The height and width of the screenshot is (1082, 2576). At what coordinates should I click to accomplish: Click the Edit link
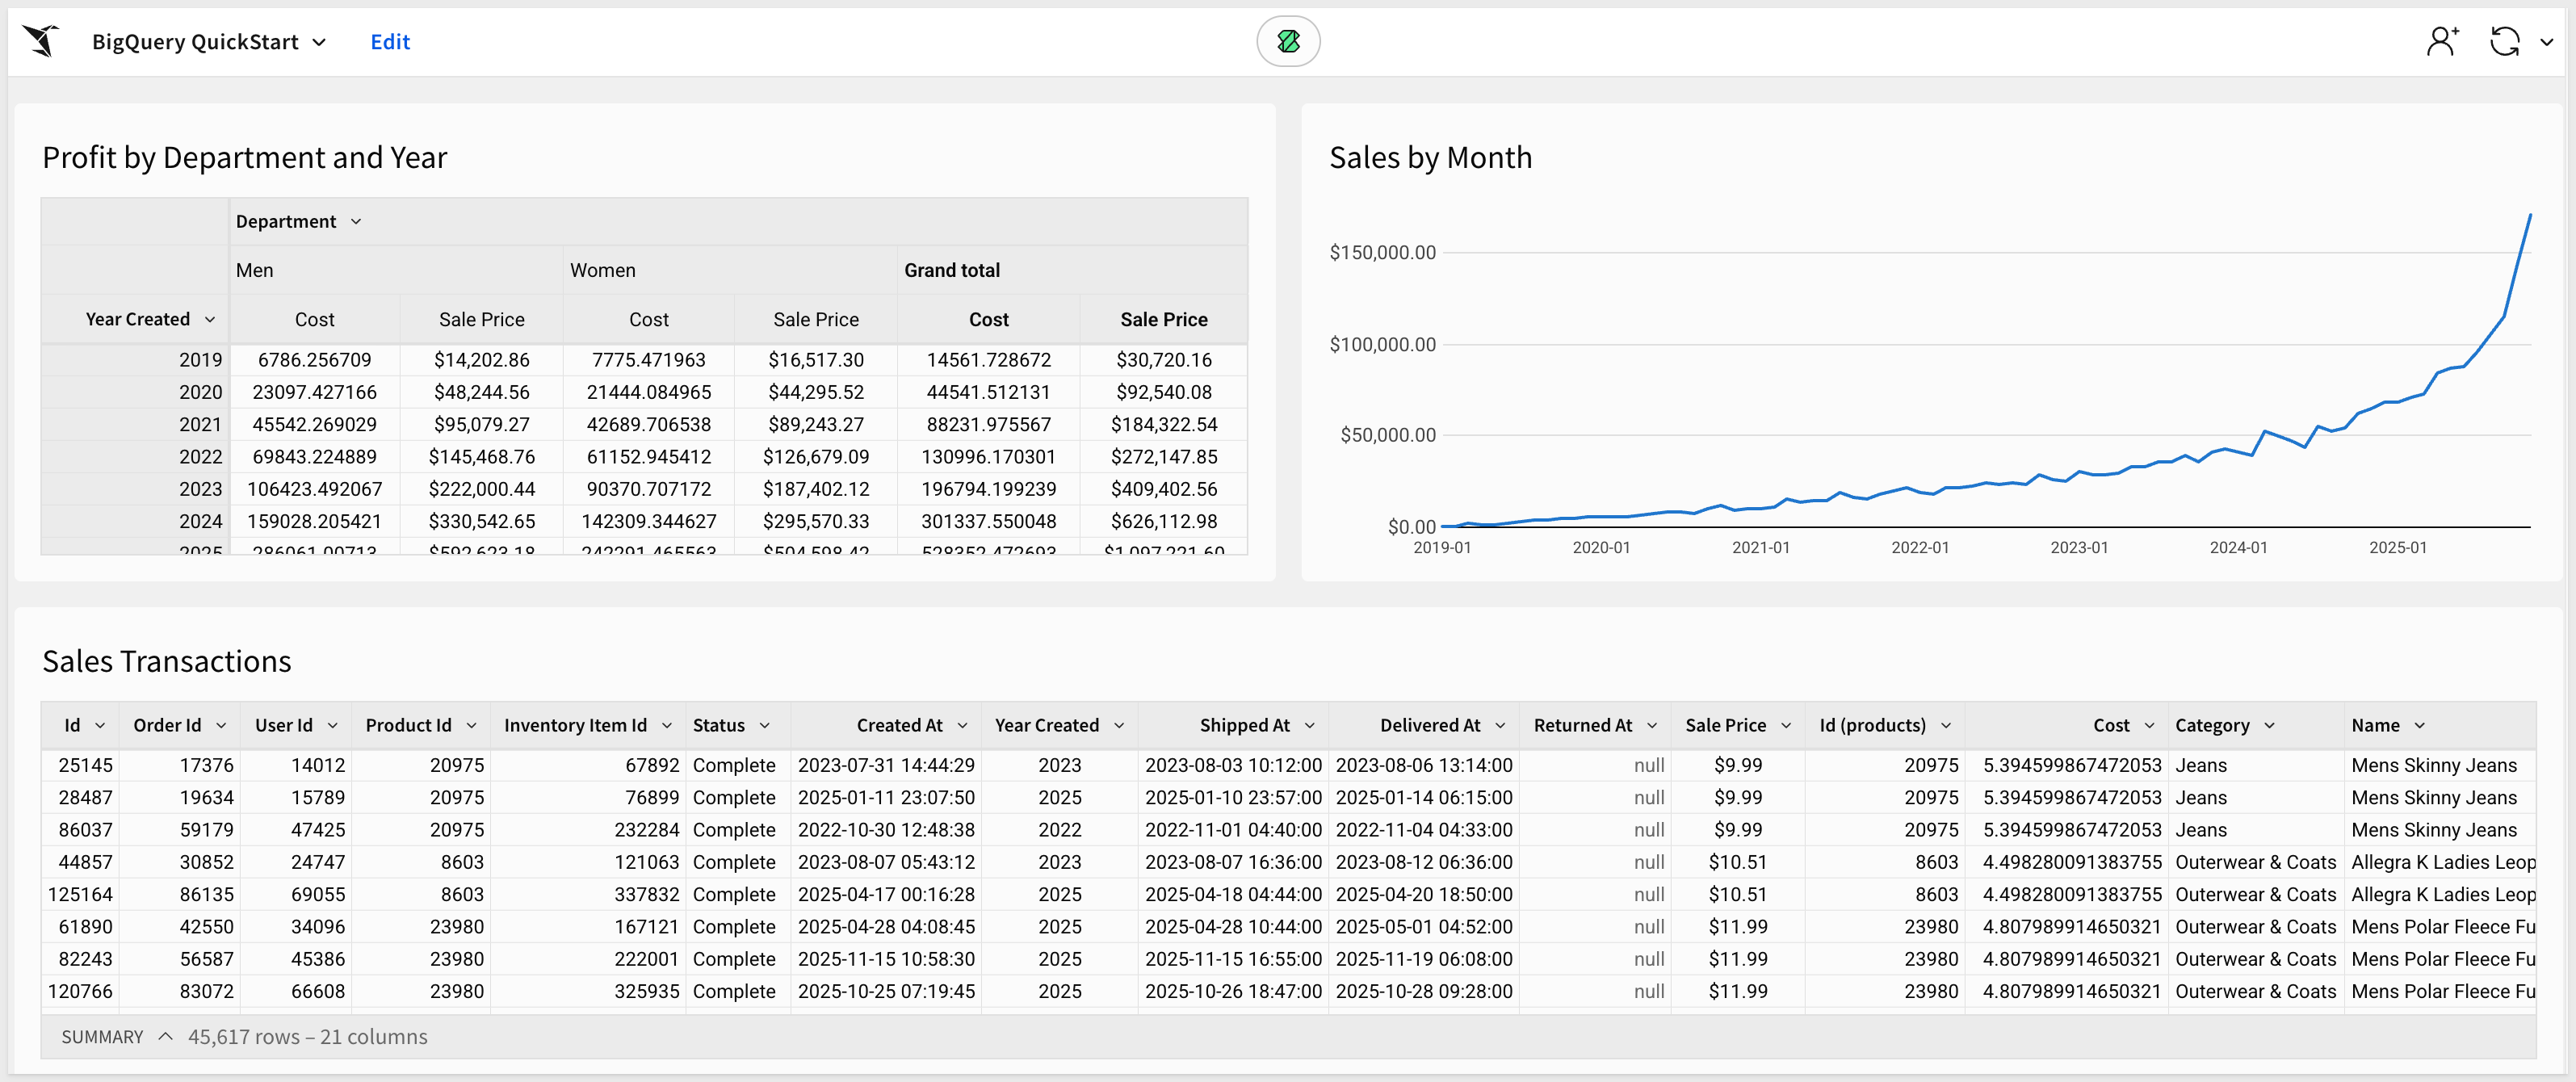pos(389,42)
